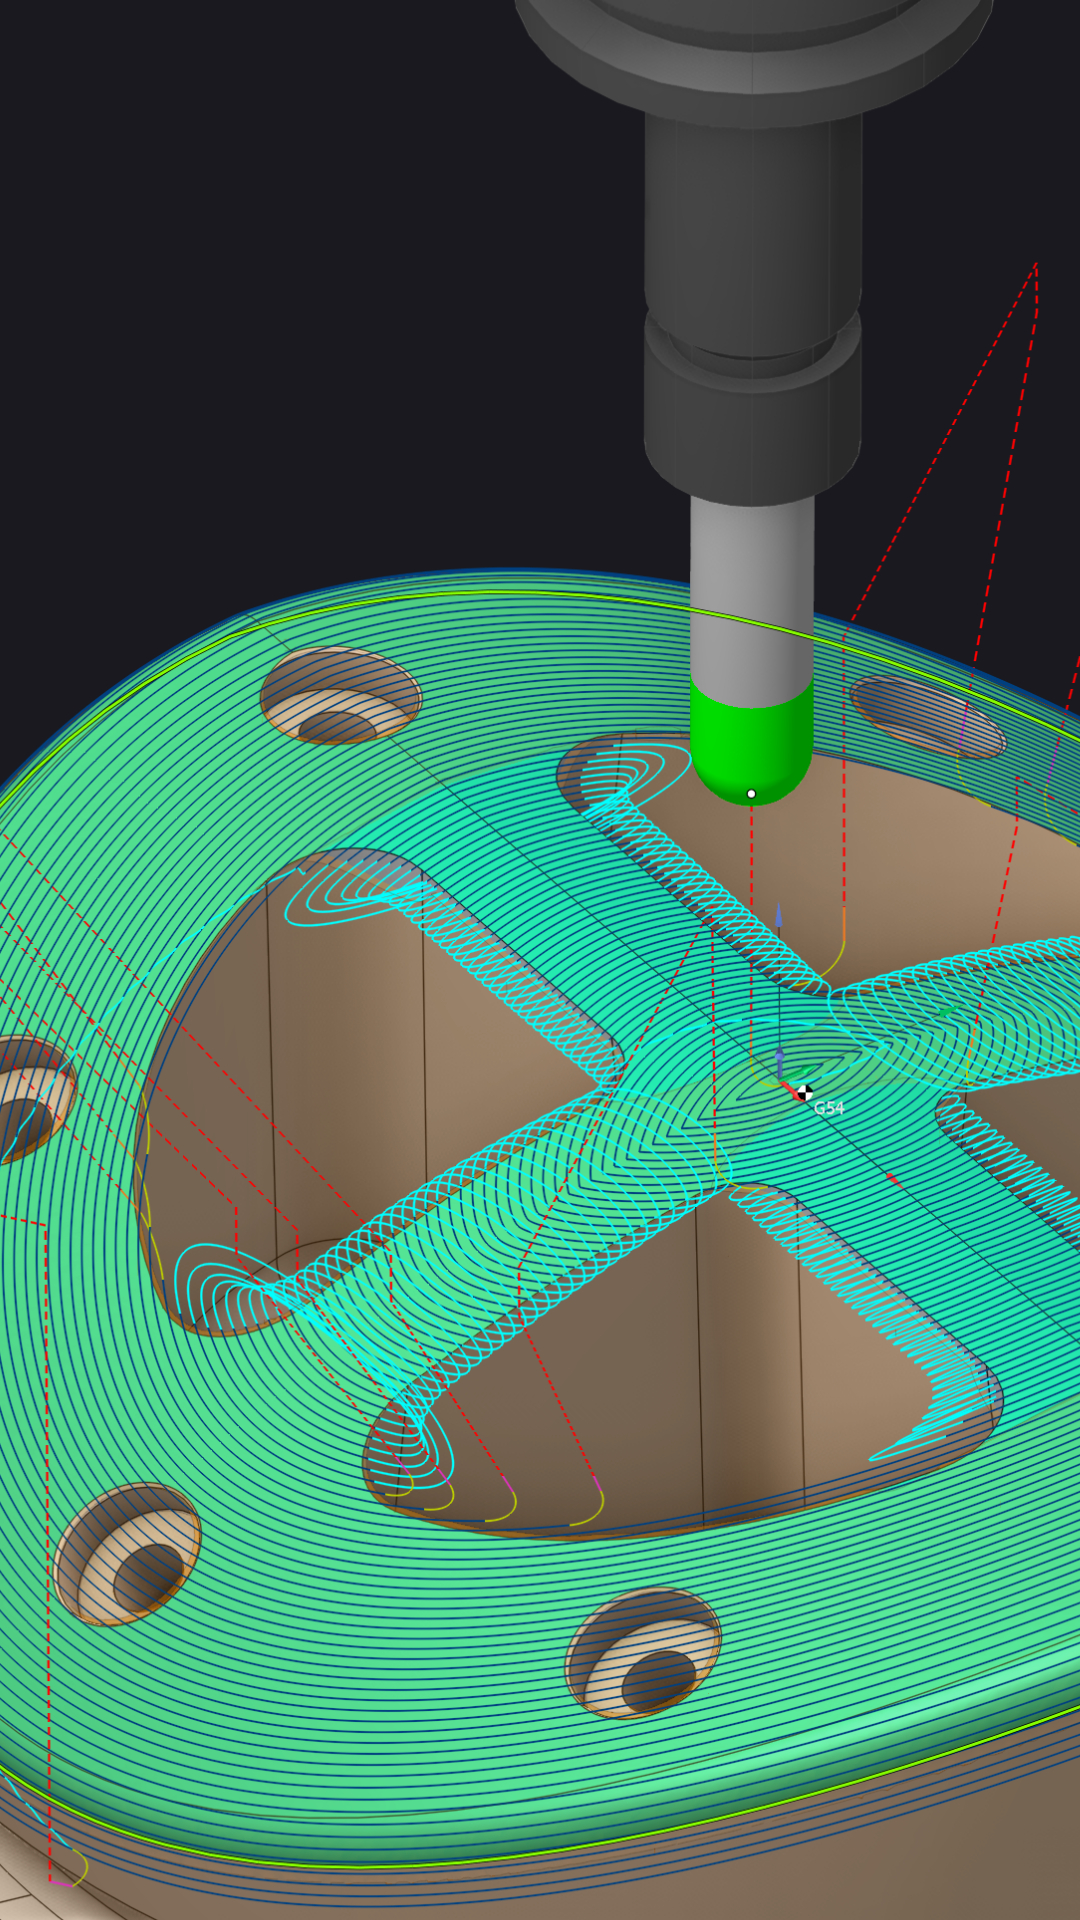Click the bottom-left countersunk hole
This screenshot has height=1920, width=1080.
[127, 1553]
